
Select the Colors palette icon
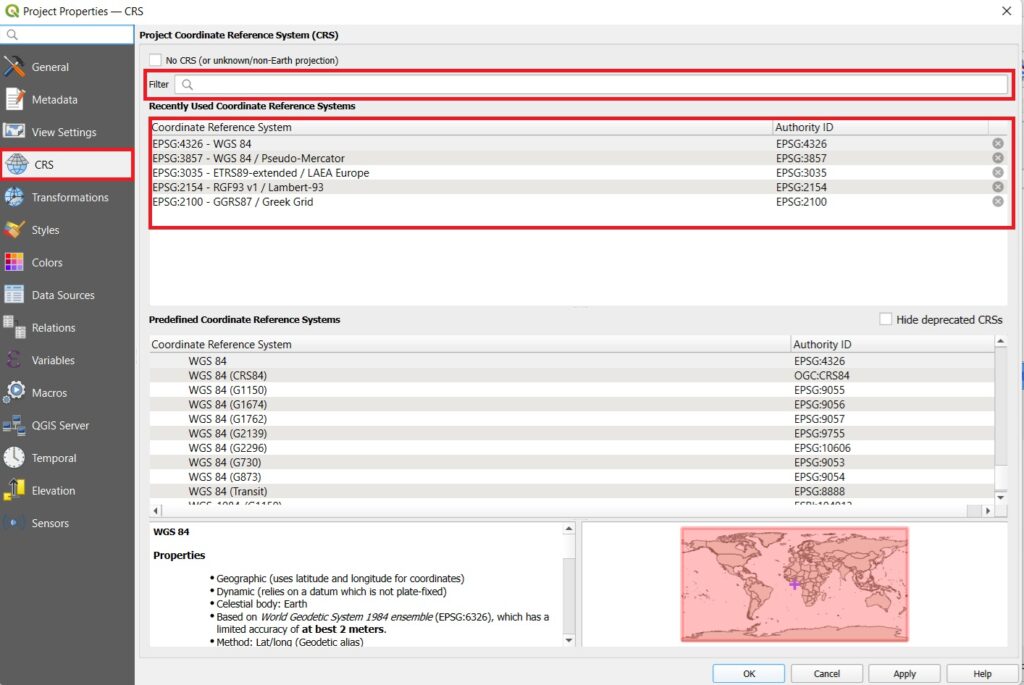(x=14, y=262)
